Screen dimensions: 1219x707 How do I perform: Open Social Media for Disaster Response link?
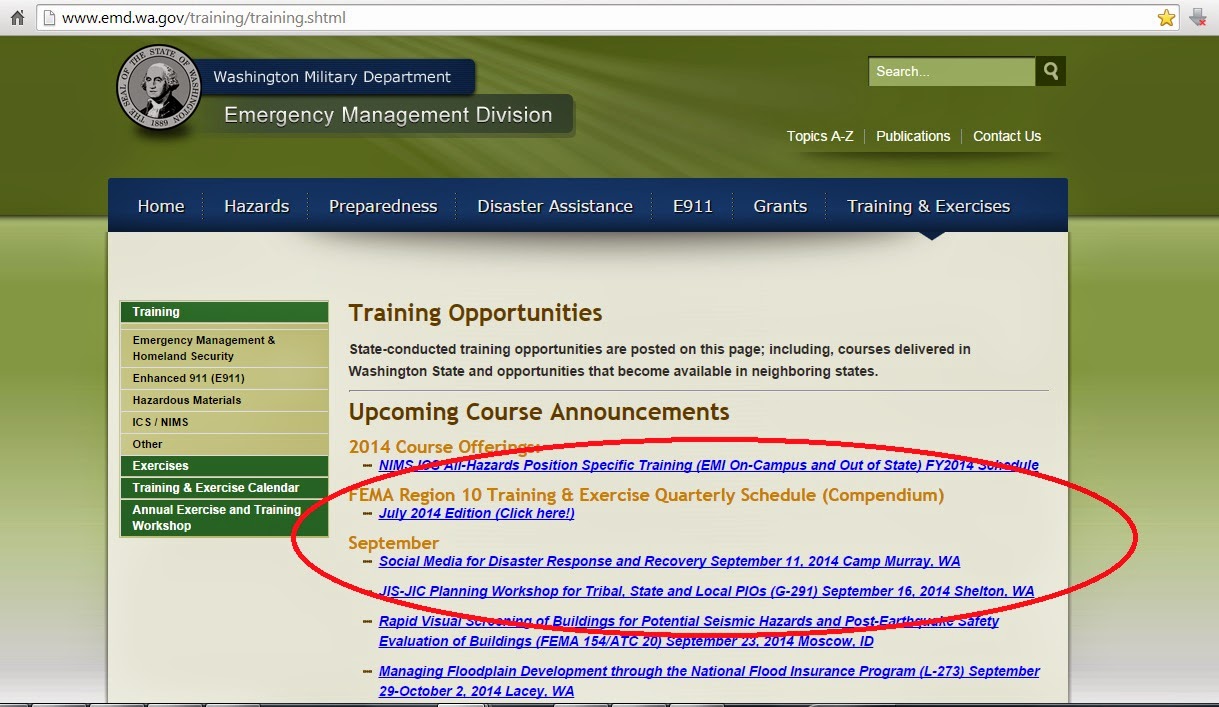pos(670,561)
